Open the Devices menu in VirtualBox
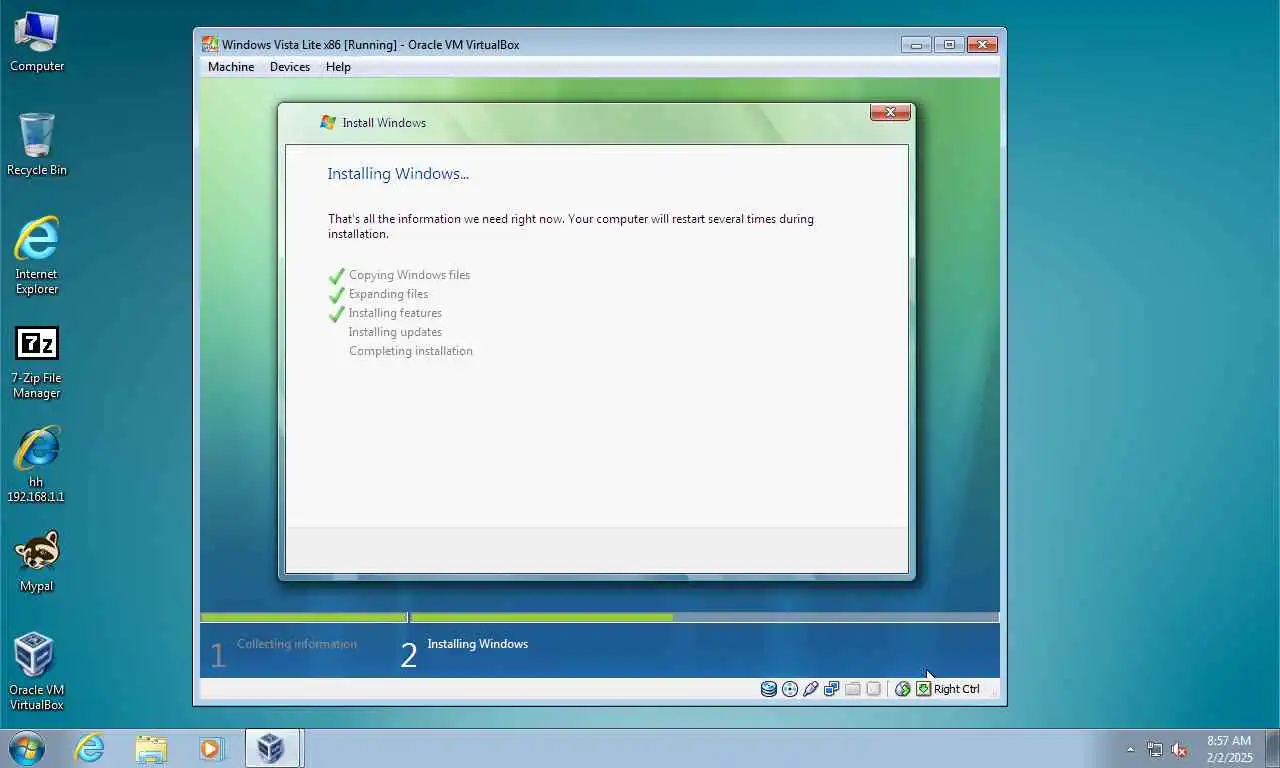The image size is (1280, 768). click(x=290, y=67)
